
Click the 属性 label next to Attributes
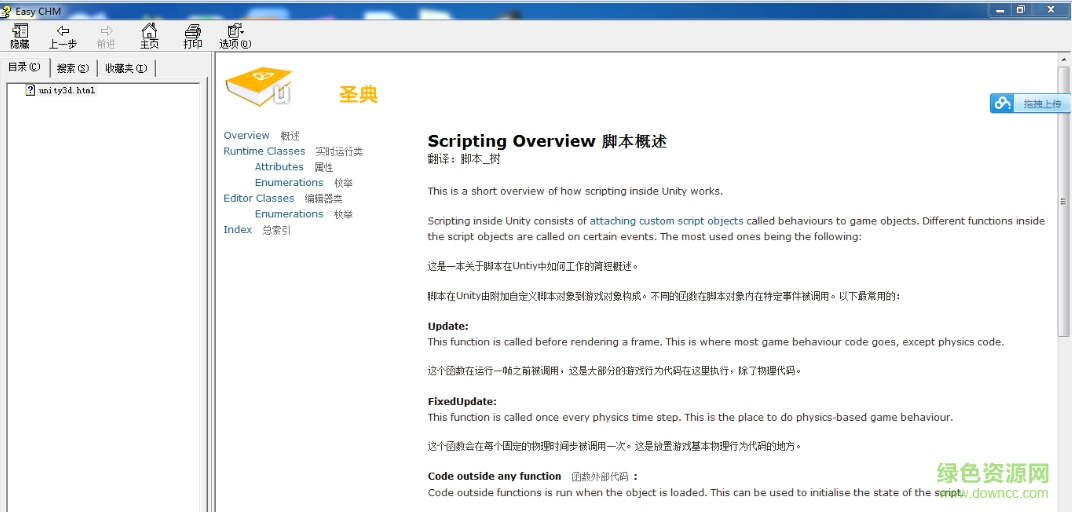pyautogui.click(x=323, y=167)
